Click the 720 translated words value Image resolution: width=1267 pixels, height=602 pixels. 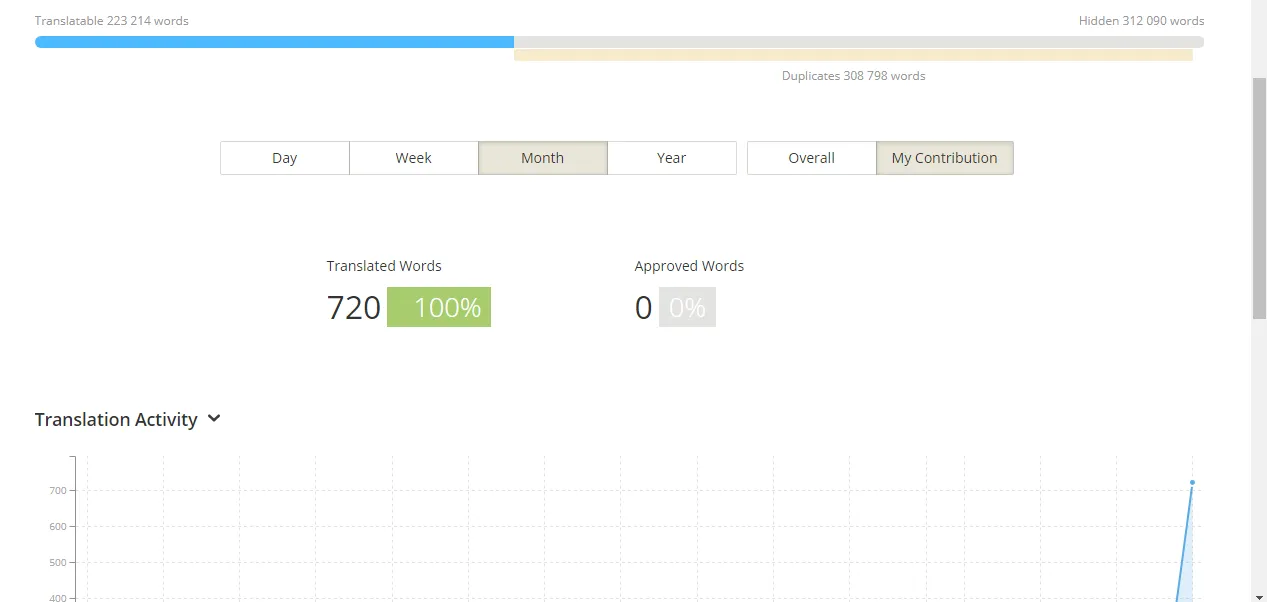coord(354,308)
